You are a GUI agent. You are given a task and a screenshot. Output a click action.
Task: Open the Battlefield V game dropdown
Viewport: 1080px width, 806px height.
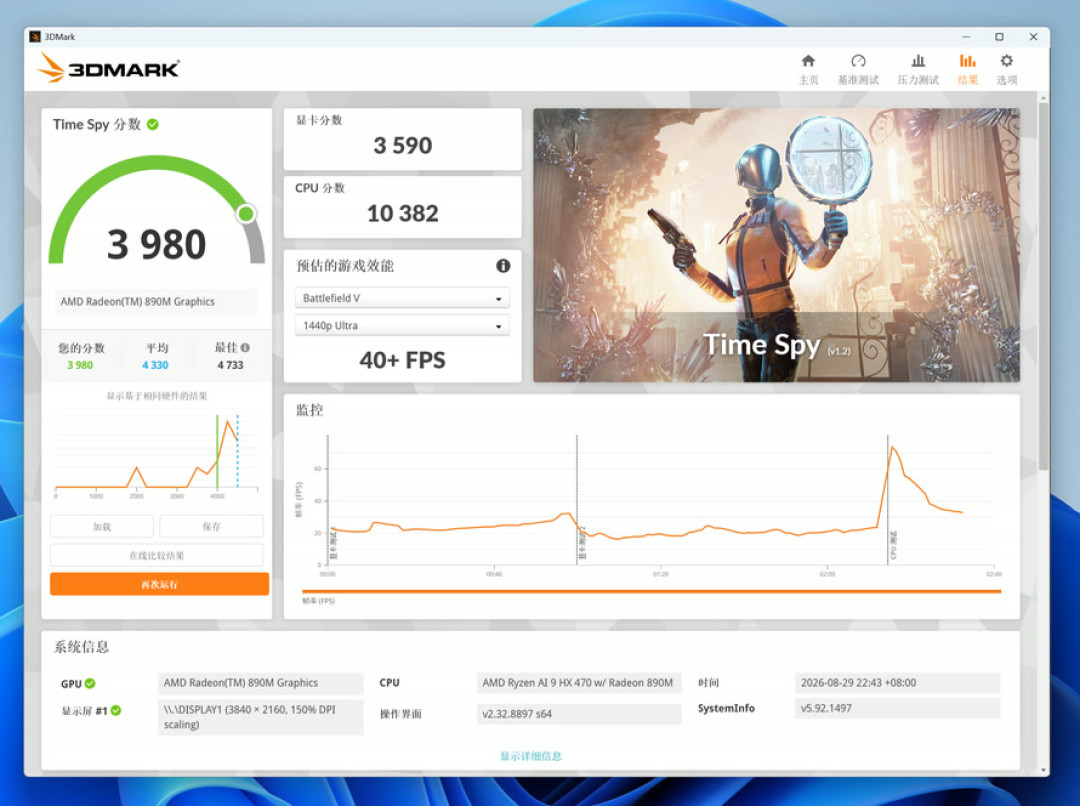tap(402, 298)
